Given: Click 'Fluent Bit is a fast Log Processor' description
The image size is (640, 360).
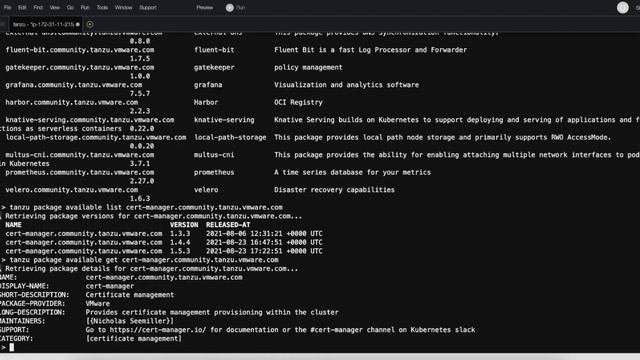Looking at the screenshot, I should [x=370, y=50].
